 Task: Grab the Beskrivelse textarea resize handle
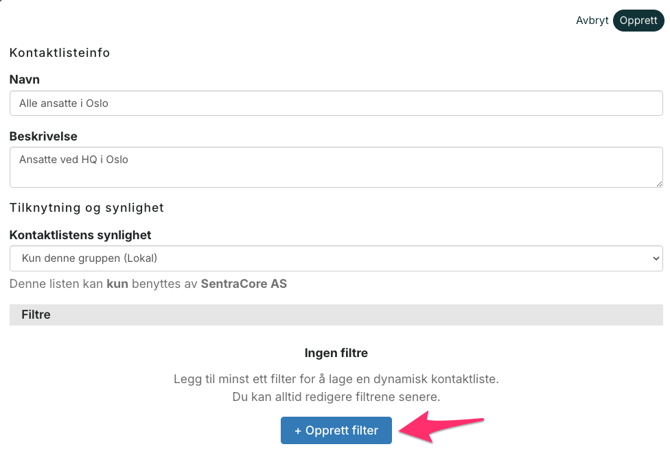[x=658, y=183]
